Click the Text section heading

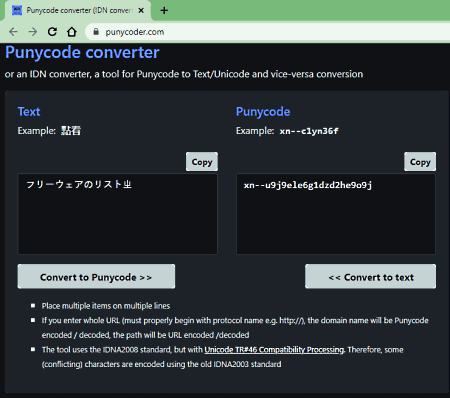[x=29, y=112]
